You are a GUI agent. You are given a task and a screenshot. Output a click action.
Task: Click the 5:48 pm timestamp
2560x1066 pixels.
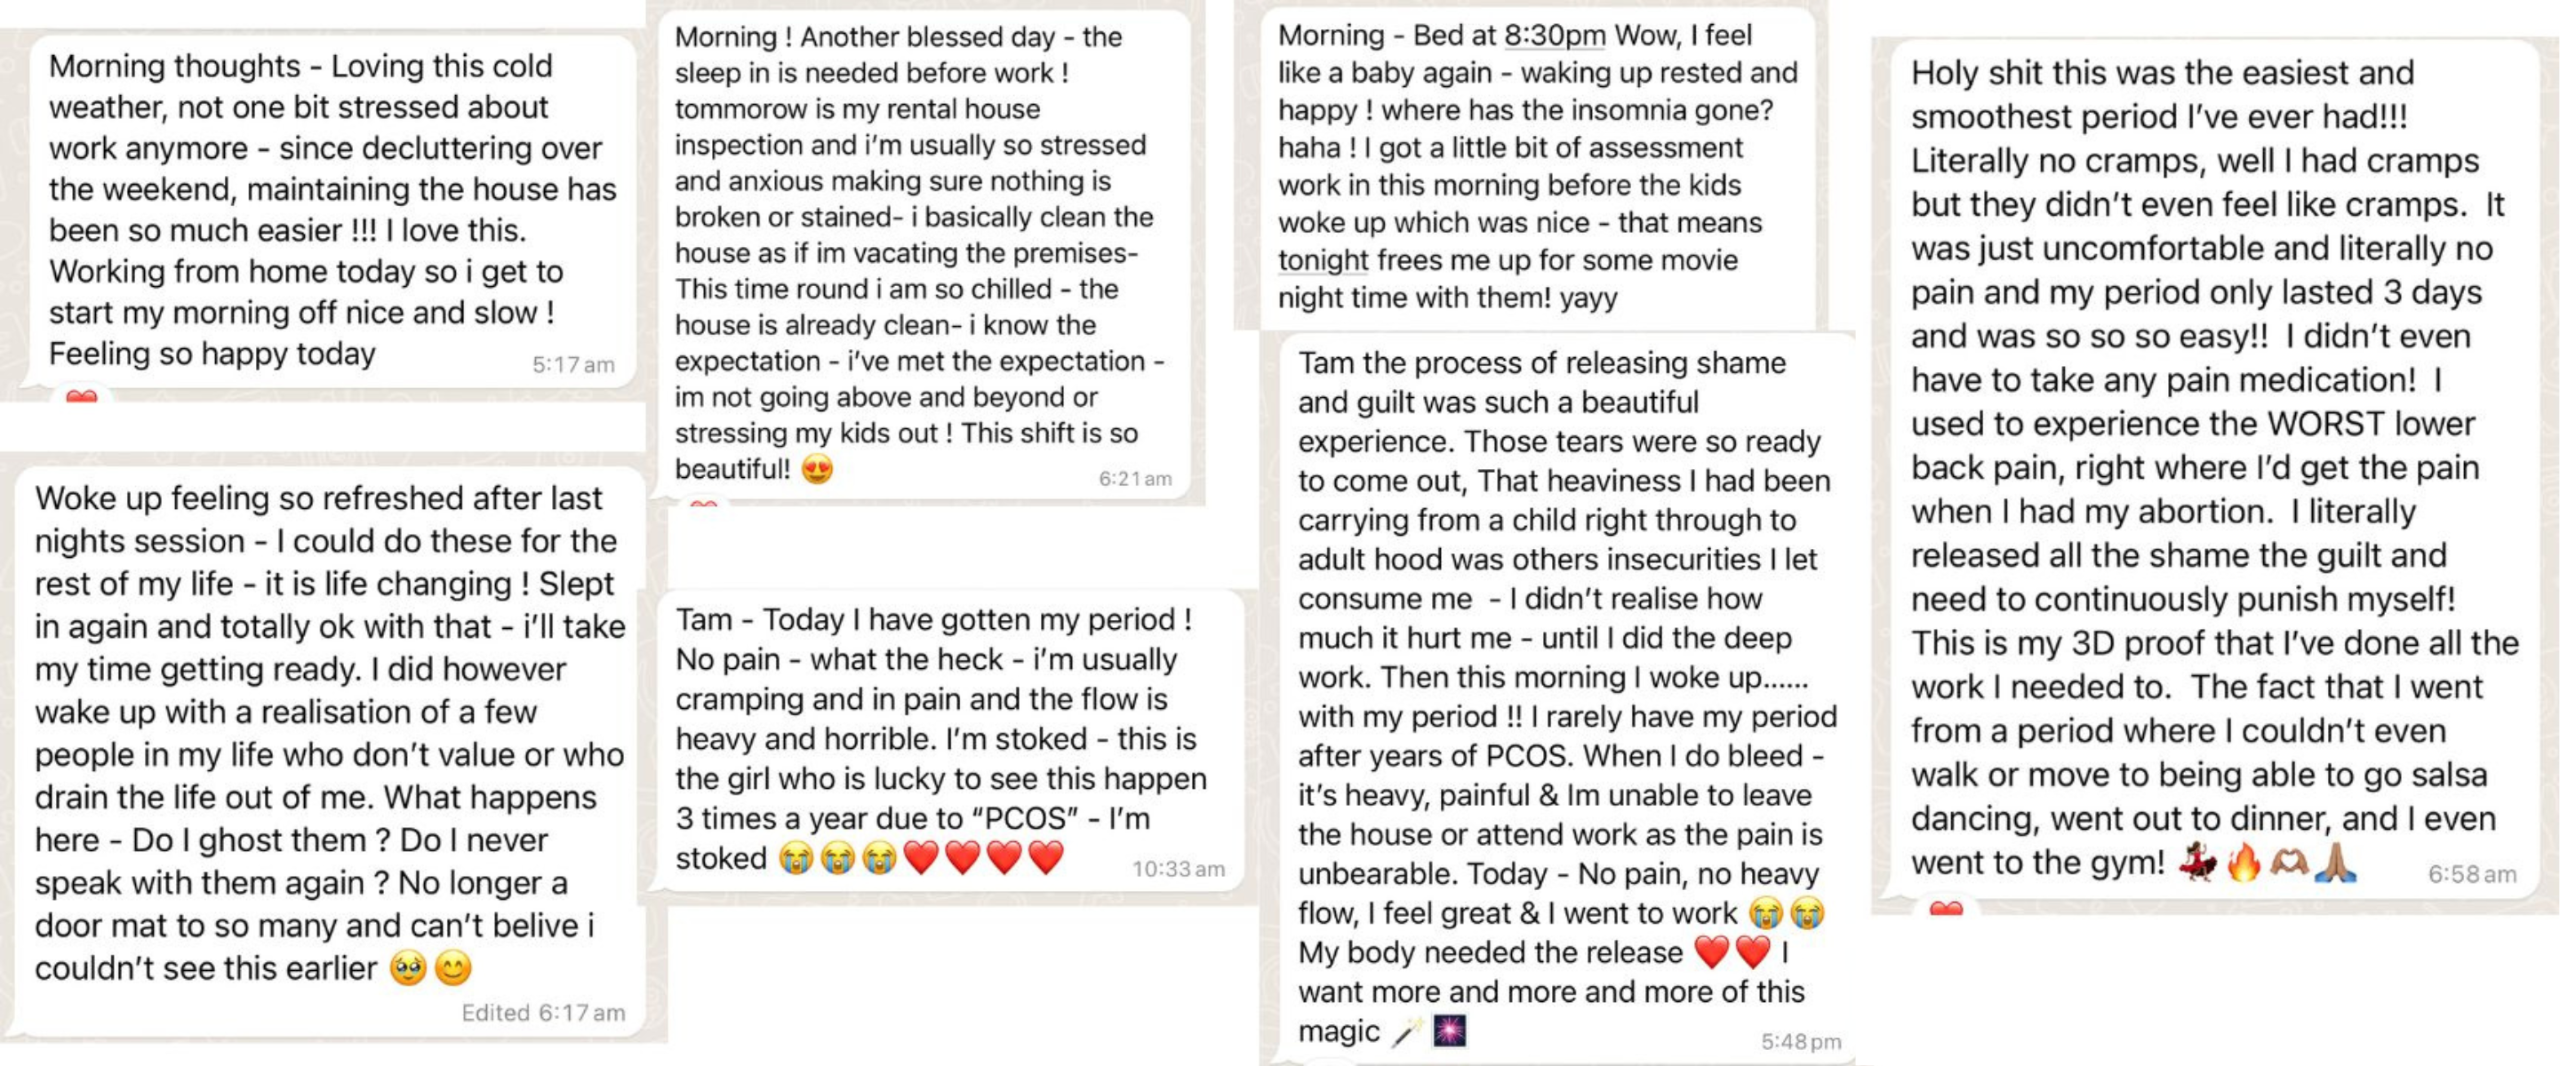[1800, 1042]
